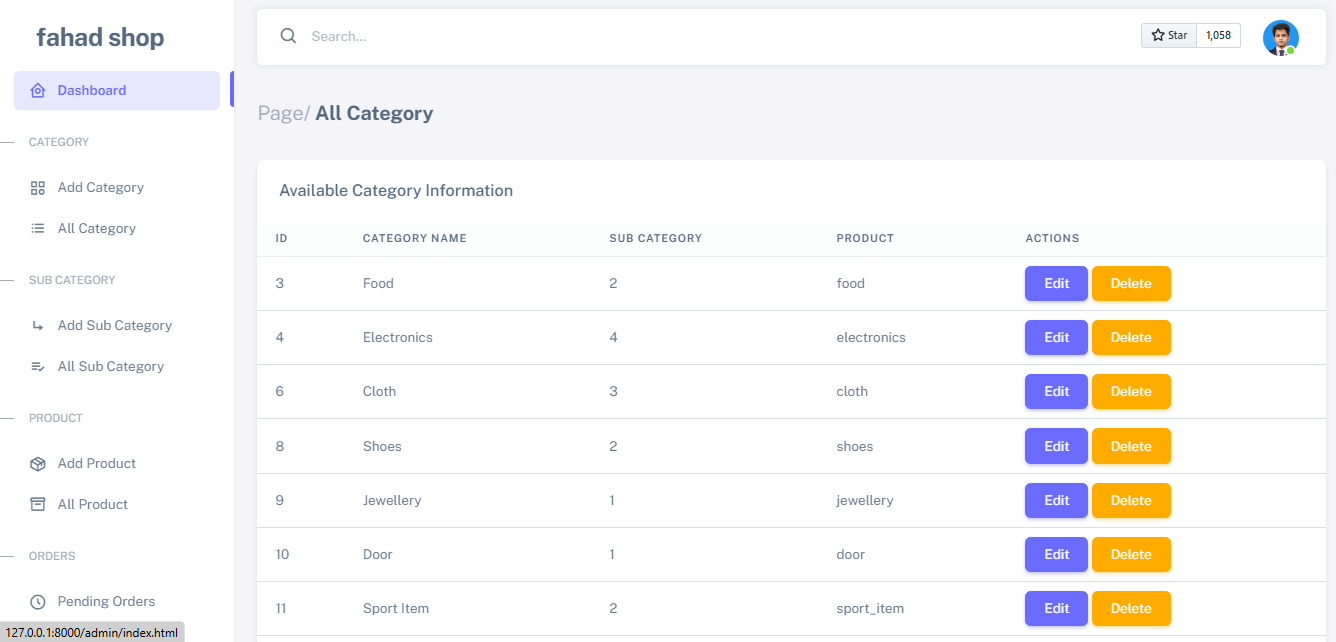Click the SUB CATEGORY column header
The image size is (1336, 642).
tap(655, 238)
